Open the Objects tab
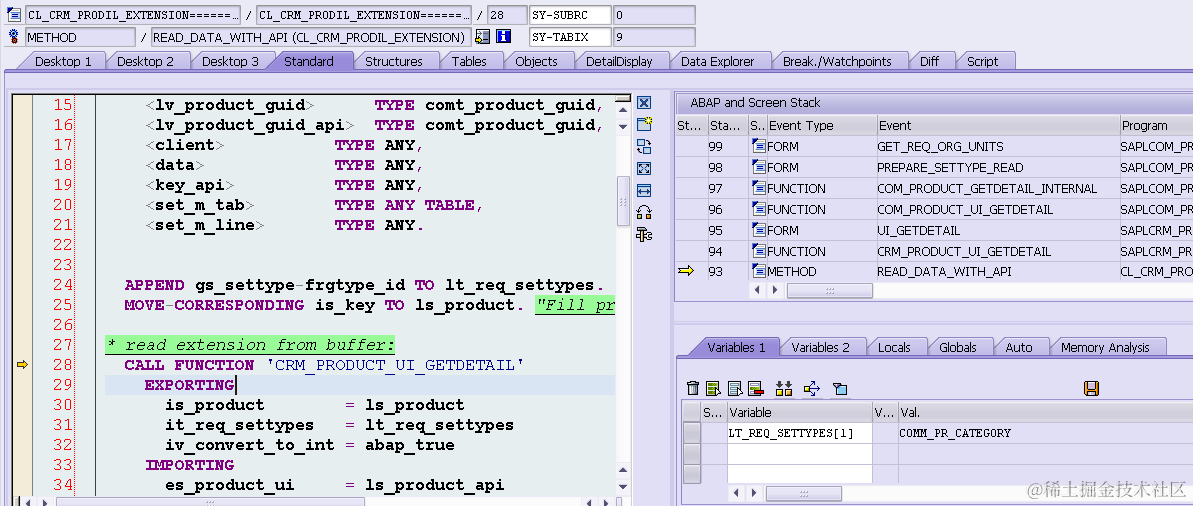This screenshot has height=506, width=1193. click(x=536, y=62)
